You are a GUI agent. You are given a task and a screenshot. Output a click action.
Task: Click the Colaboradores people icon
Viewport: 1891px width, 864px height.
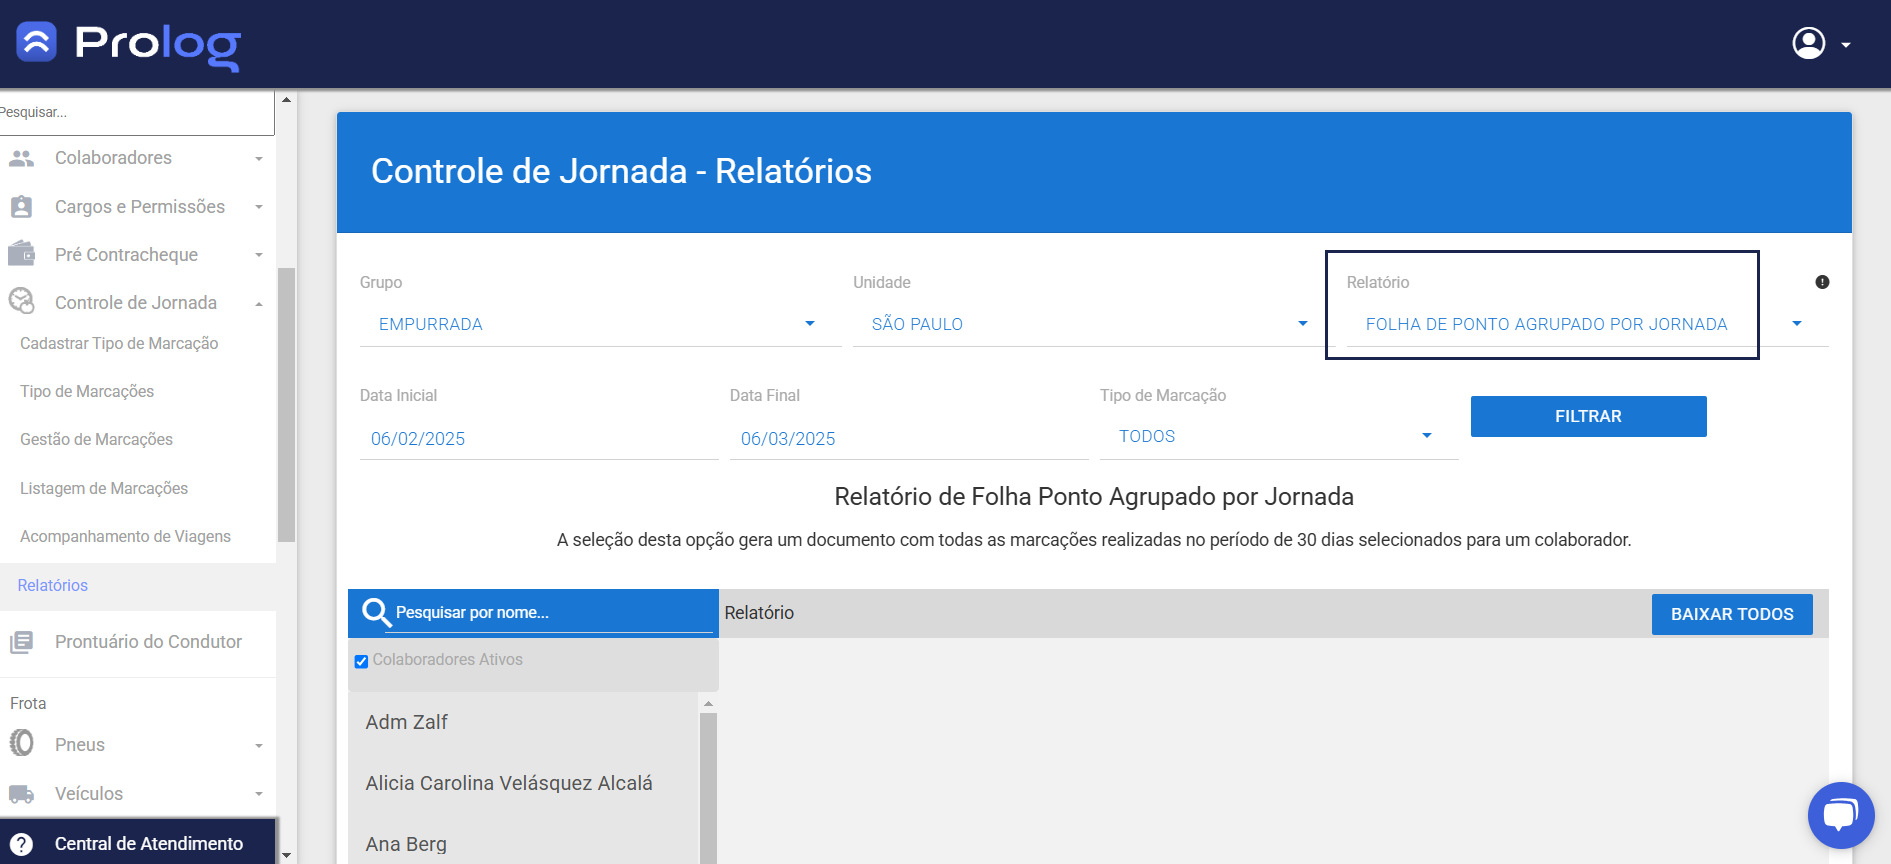[x=21, y=158]
